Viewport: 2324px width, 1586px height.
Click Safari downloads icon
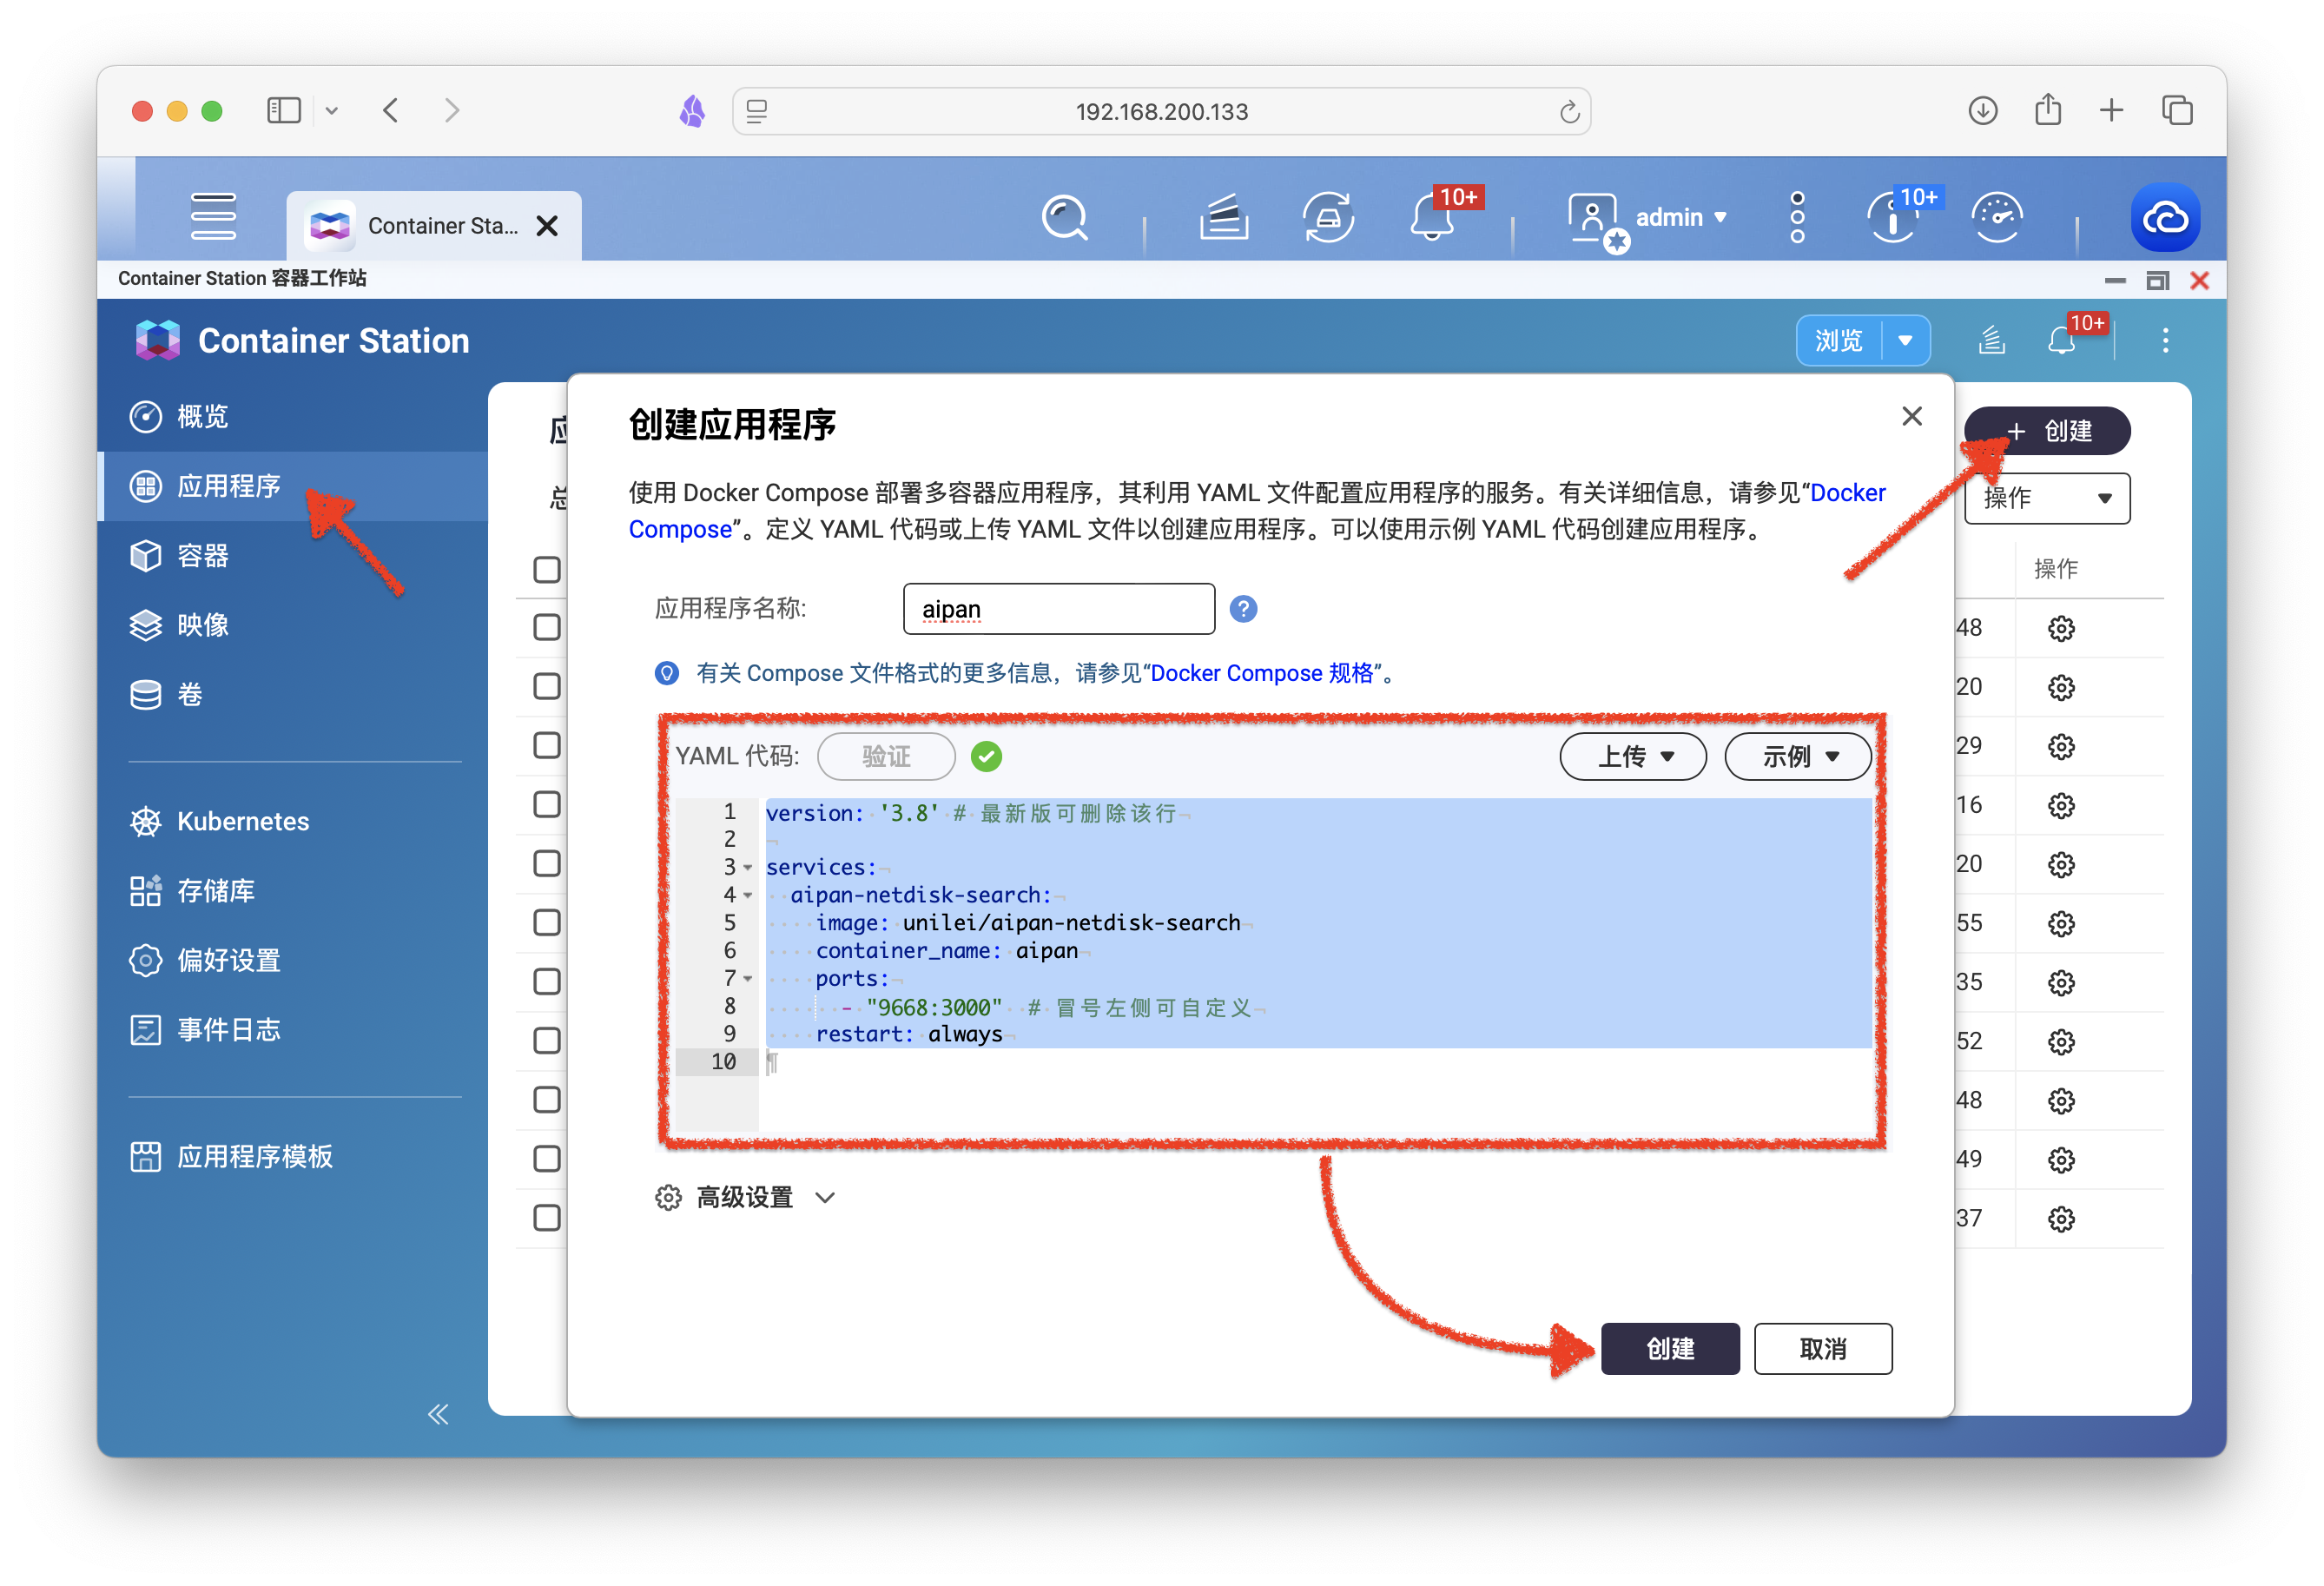1983,110
